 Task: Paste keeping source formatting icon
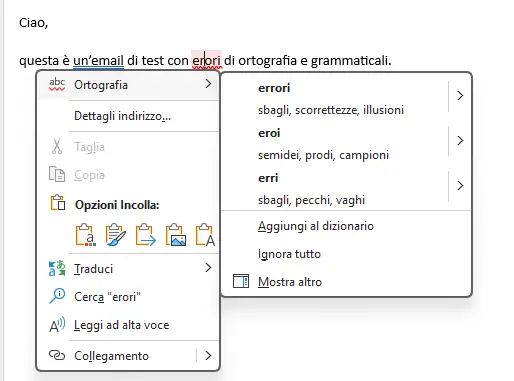pyautogui.click(x=85, y=235)
